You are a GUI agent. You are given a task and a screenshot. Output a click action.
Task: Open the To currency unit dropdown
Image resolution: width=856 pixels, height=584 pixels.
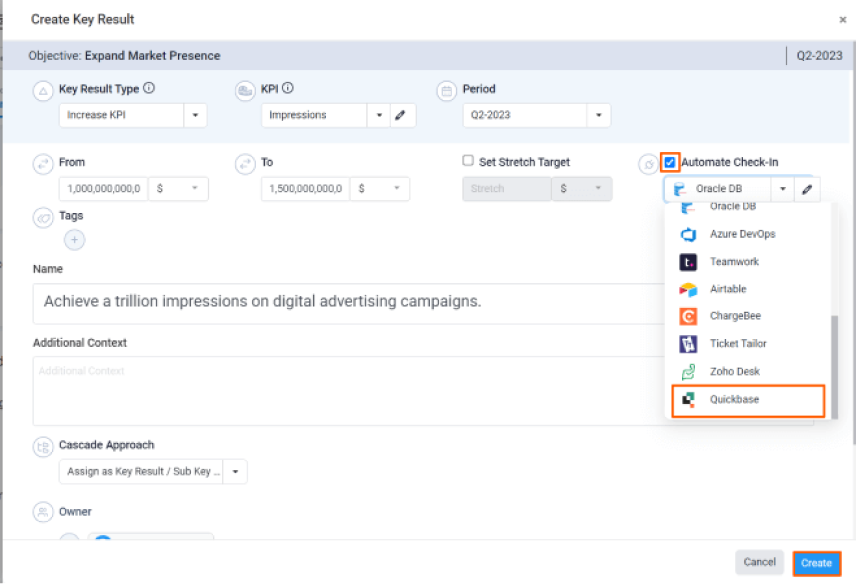(380, 188)
